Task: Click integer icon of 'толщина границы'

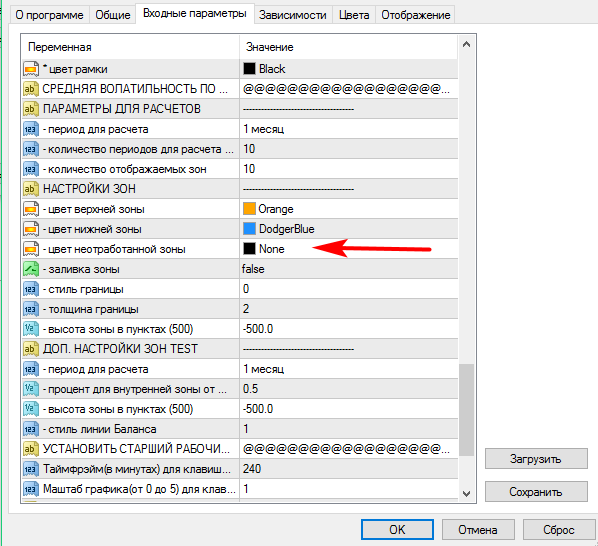Action: pos(31,309)
